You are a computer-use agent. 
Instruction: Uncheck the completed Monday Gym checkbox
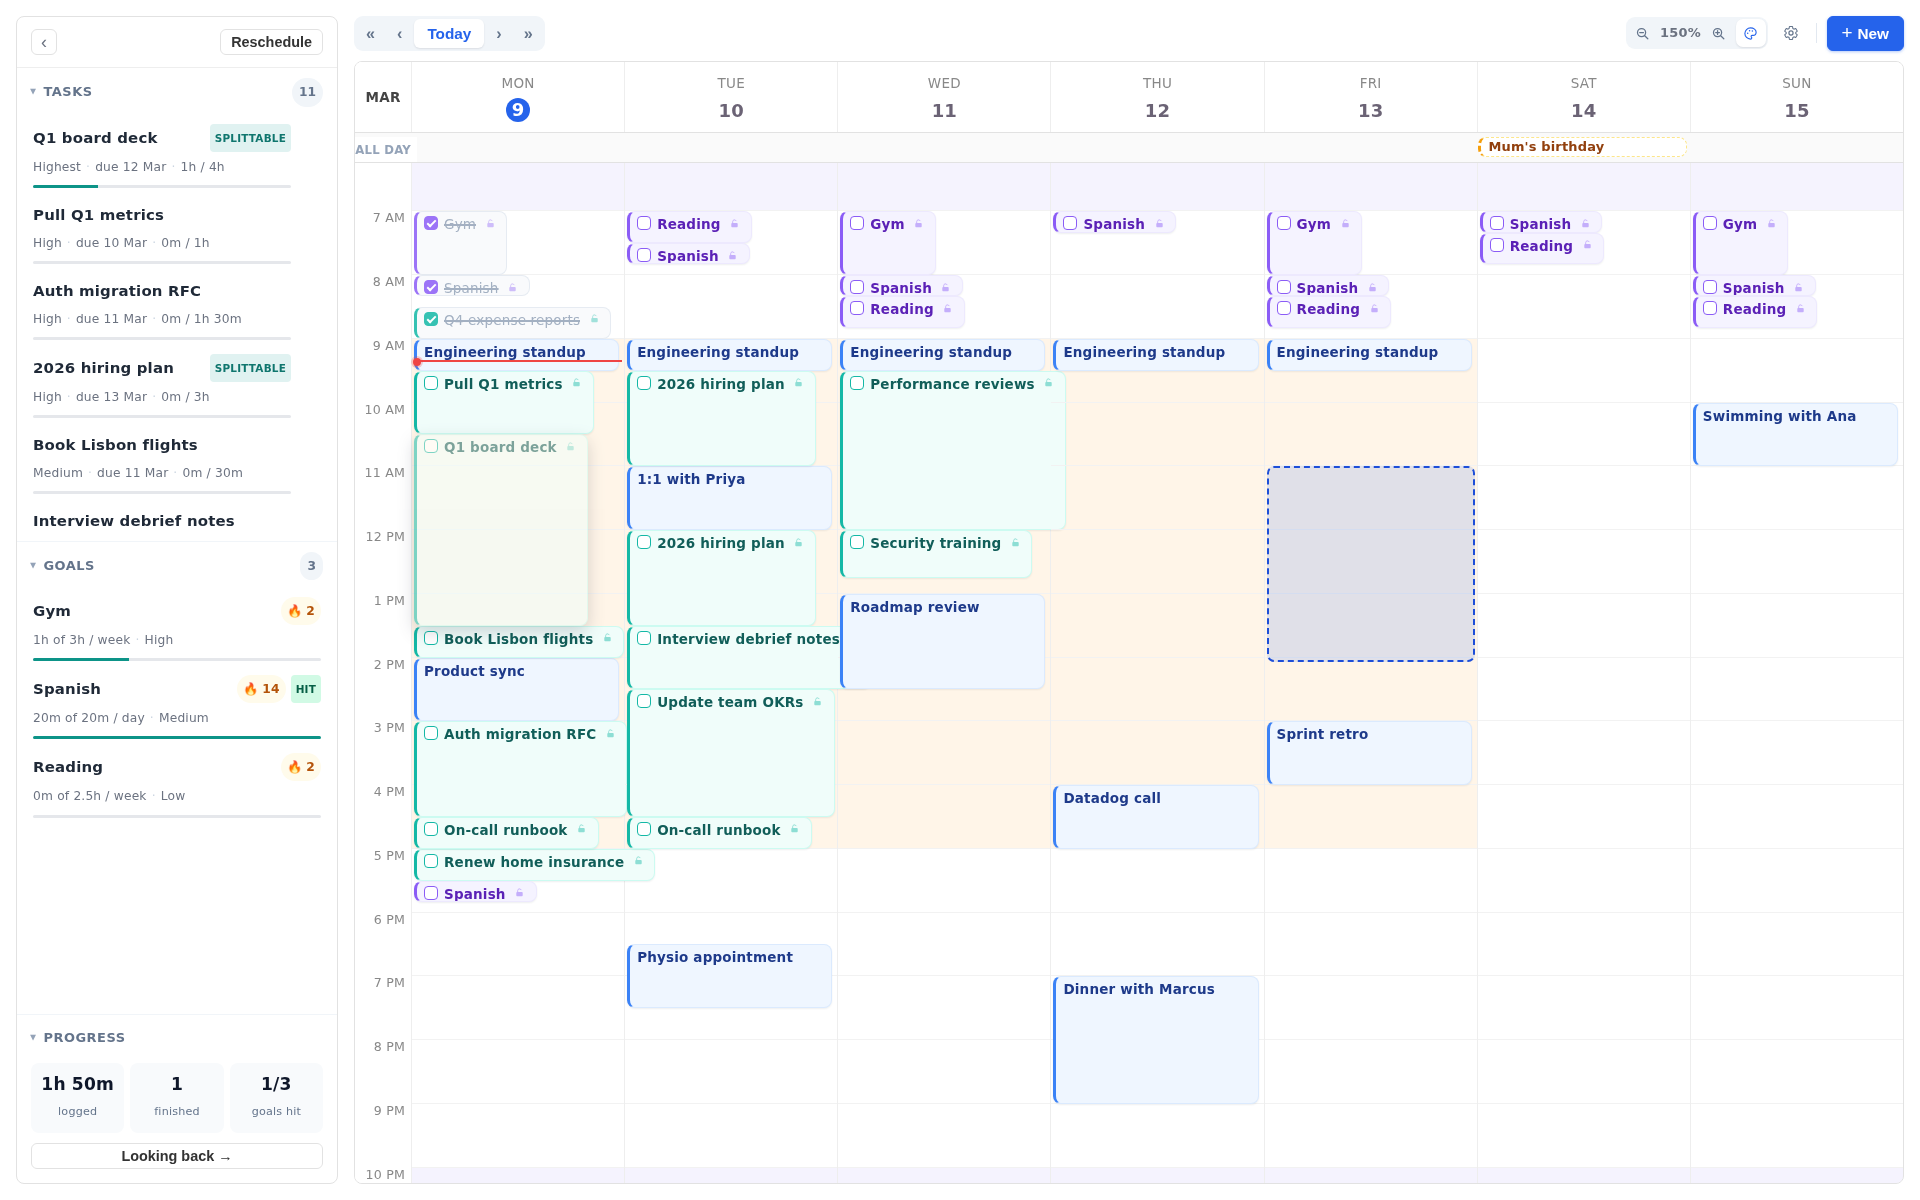431,223
